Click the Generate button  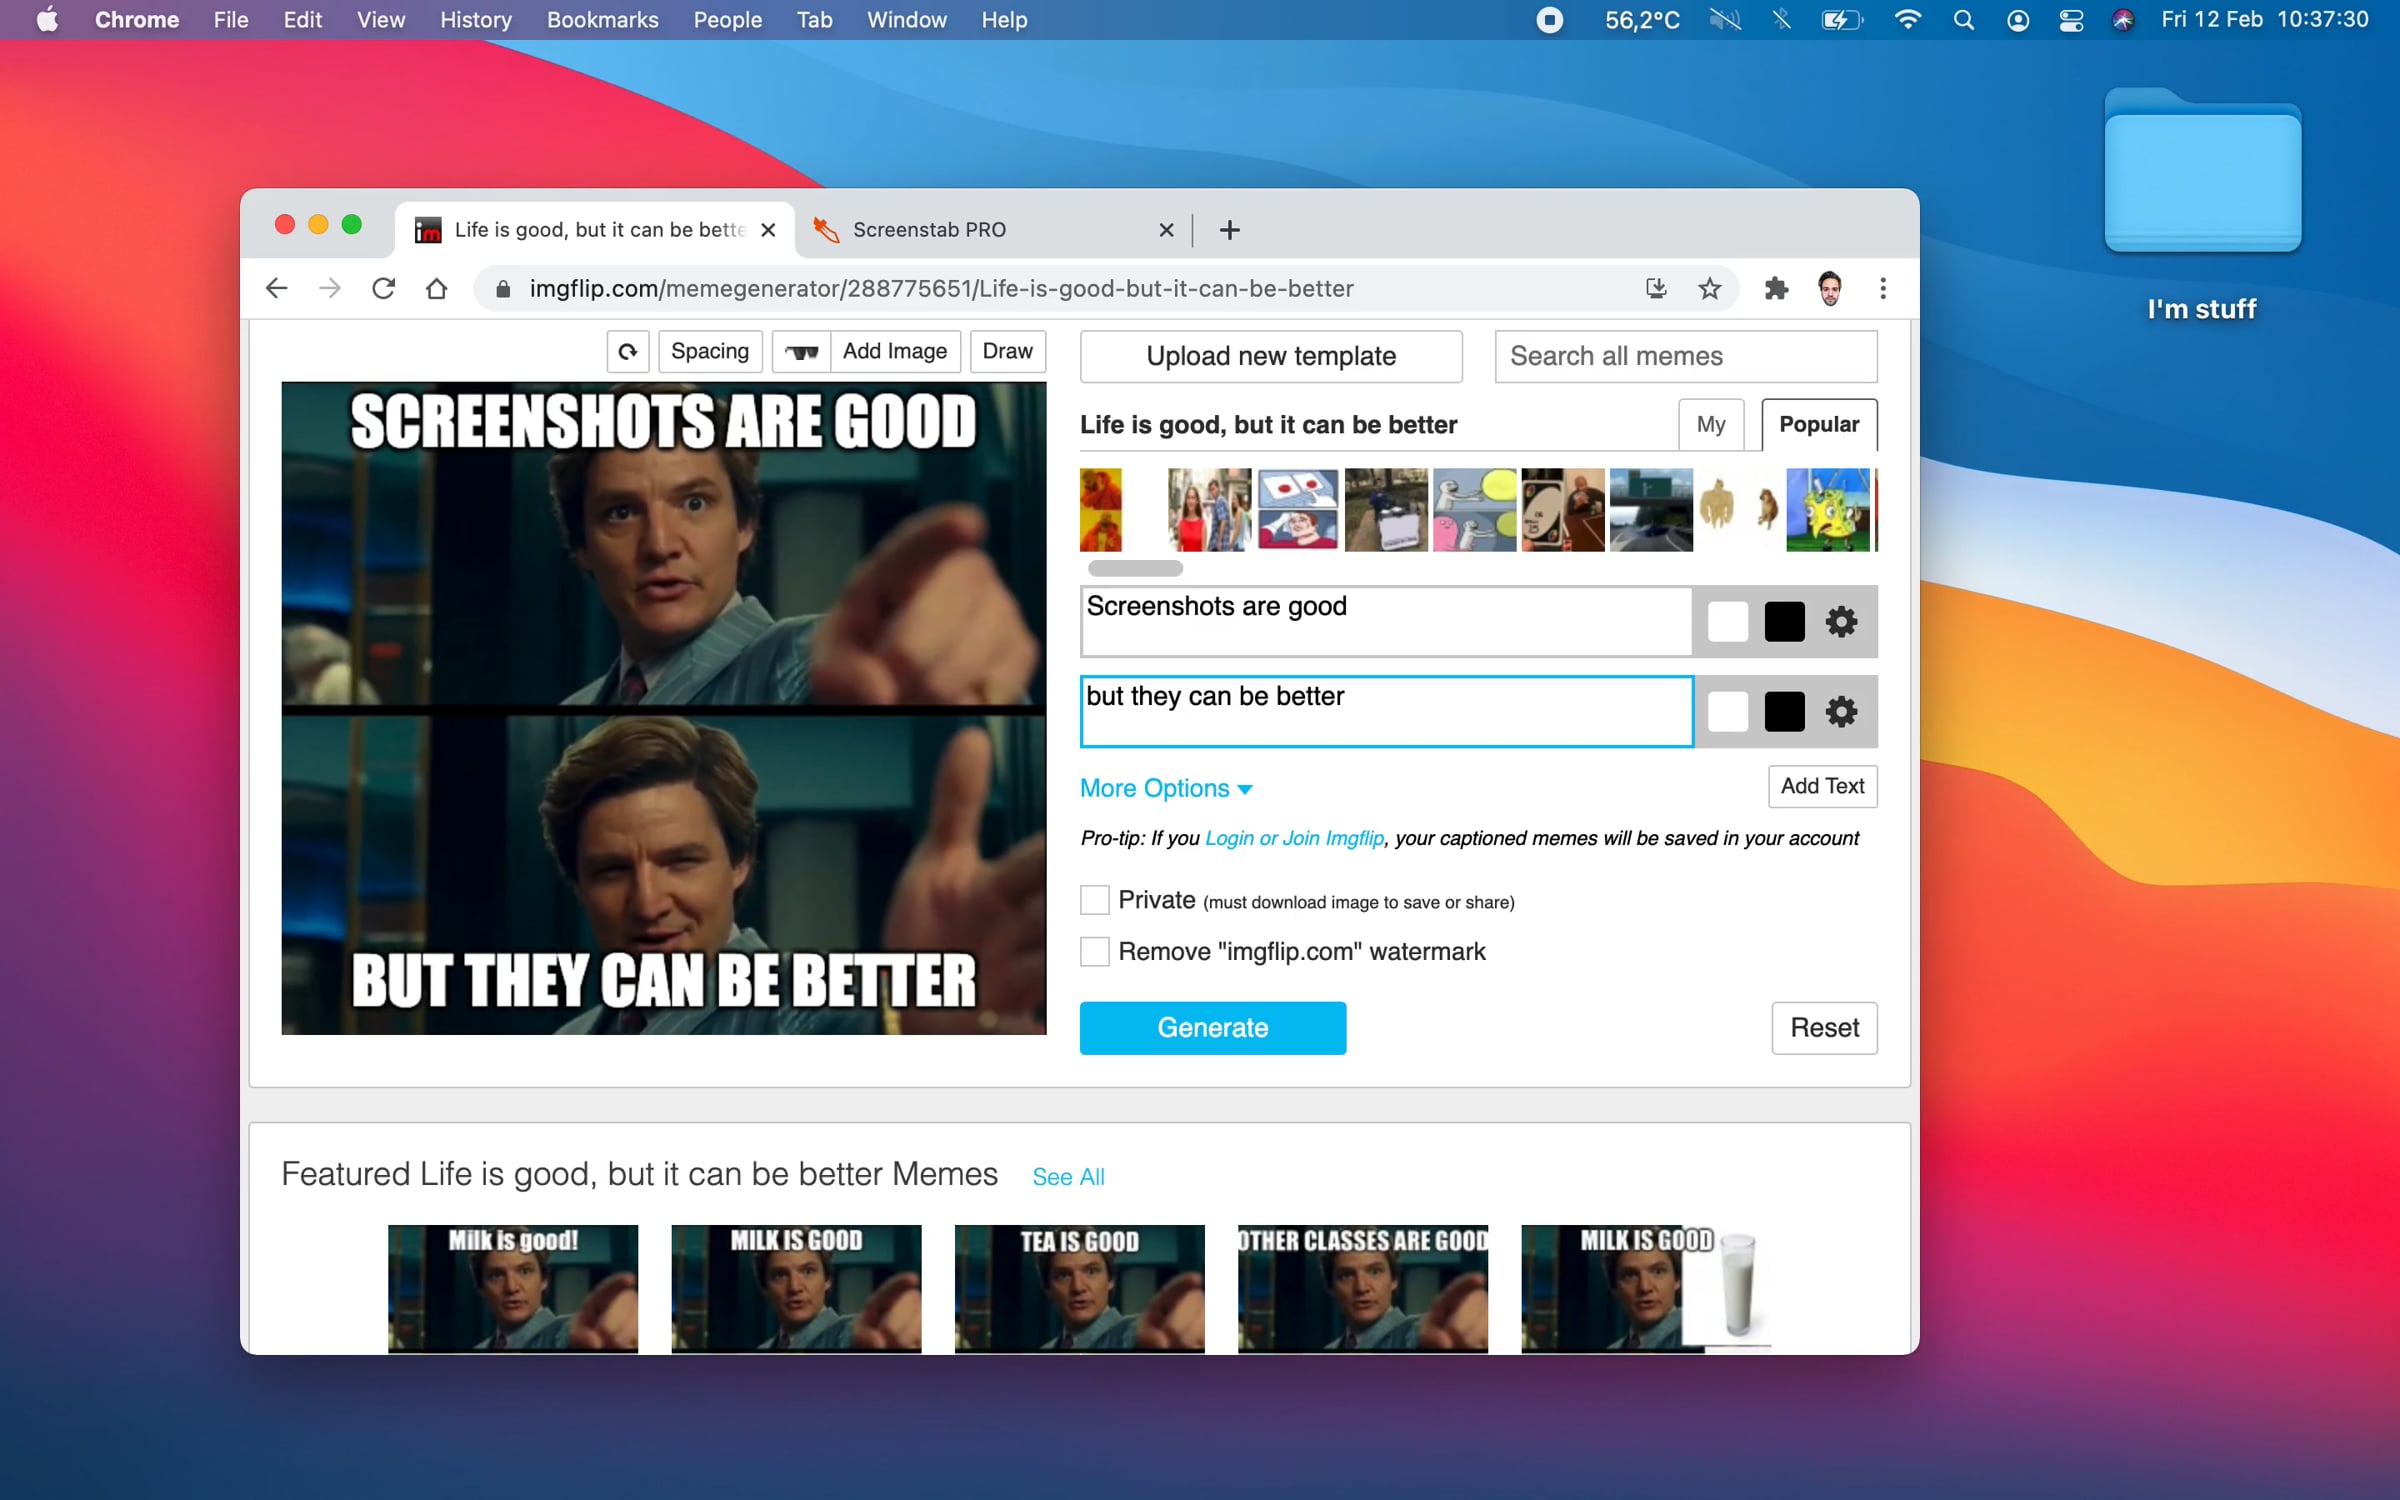coord(1213,1028)
